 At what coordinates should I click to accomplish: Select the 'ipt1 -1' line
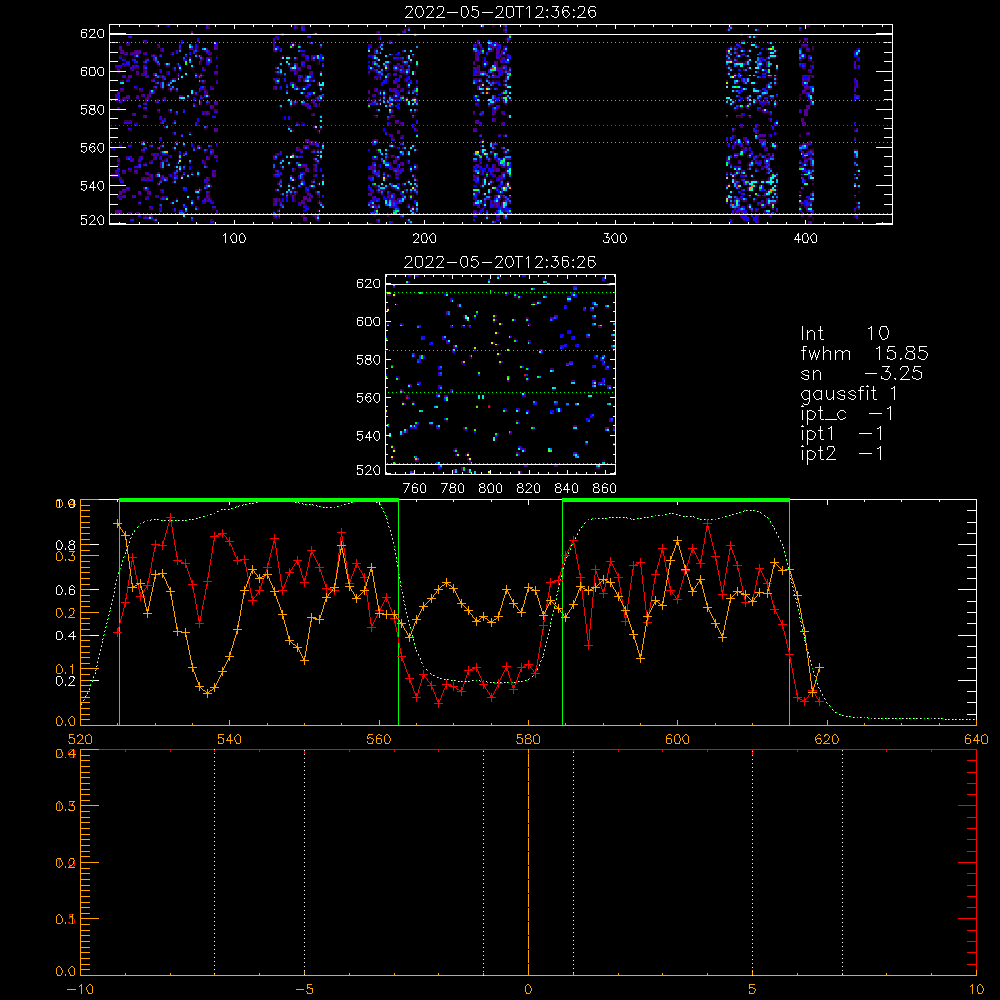coord(842,434)
